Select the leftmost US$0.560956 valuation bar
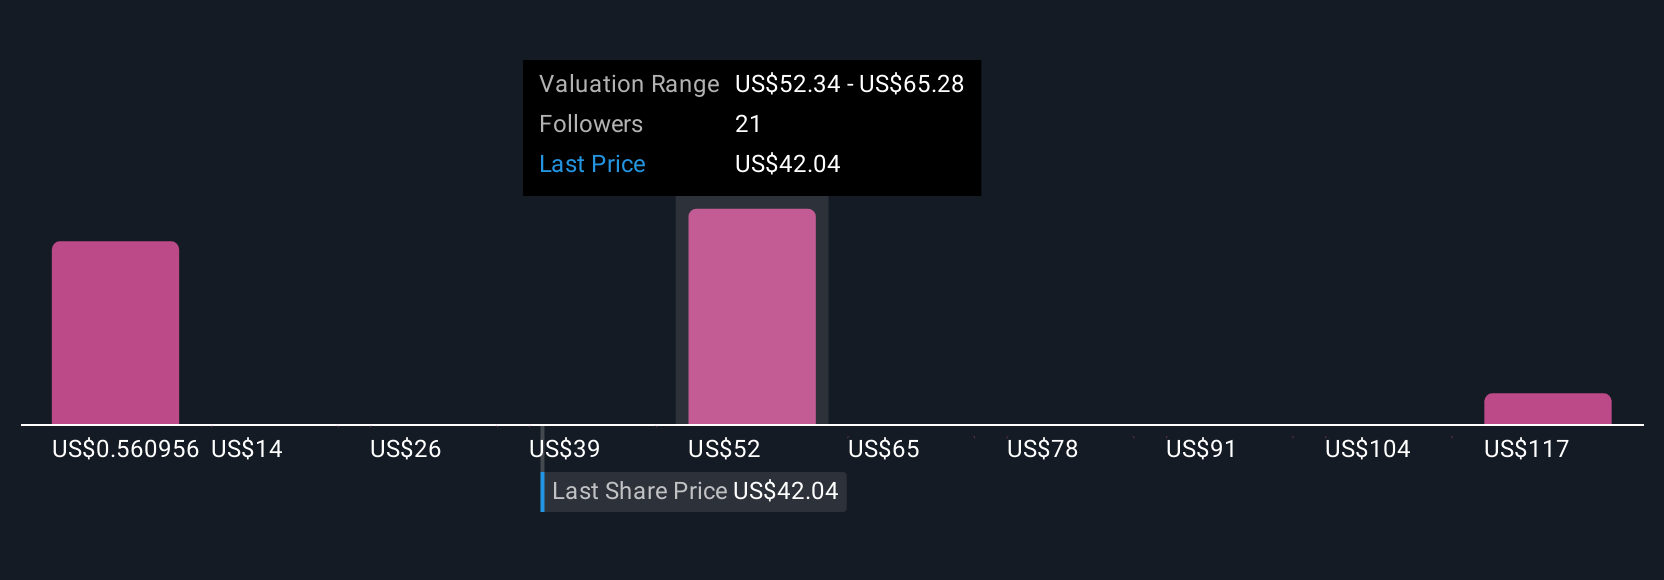Viewport: 1664px width, 580px height. tap(115, 332)
